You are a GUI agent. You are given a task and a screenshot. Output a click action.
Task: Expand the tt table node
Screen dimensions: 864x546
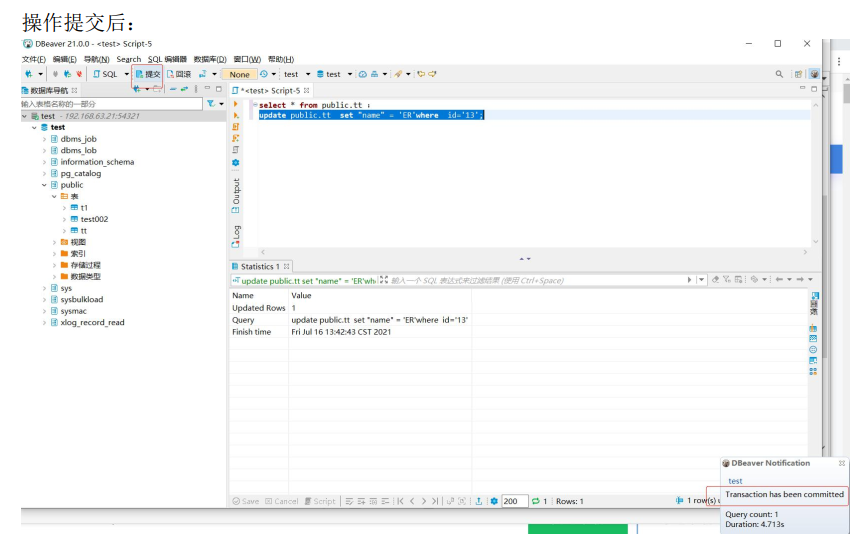(64, 231)
